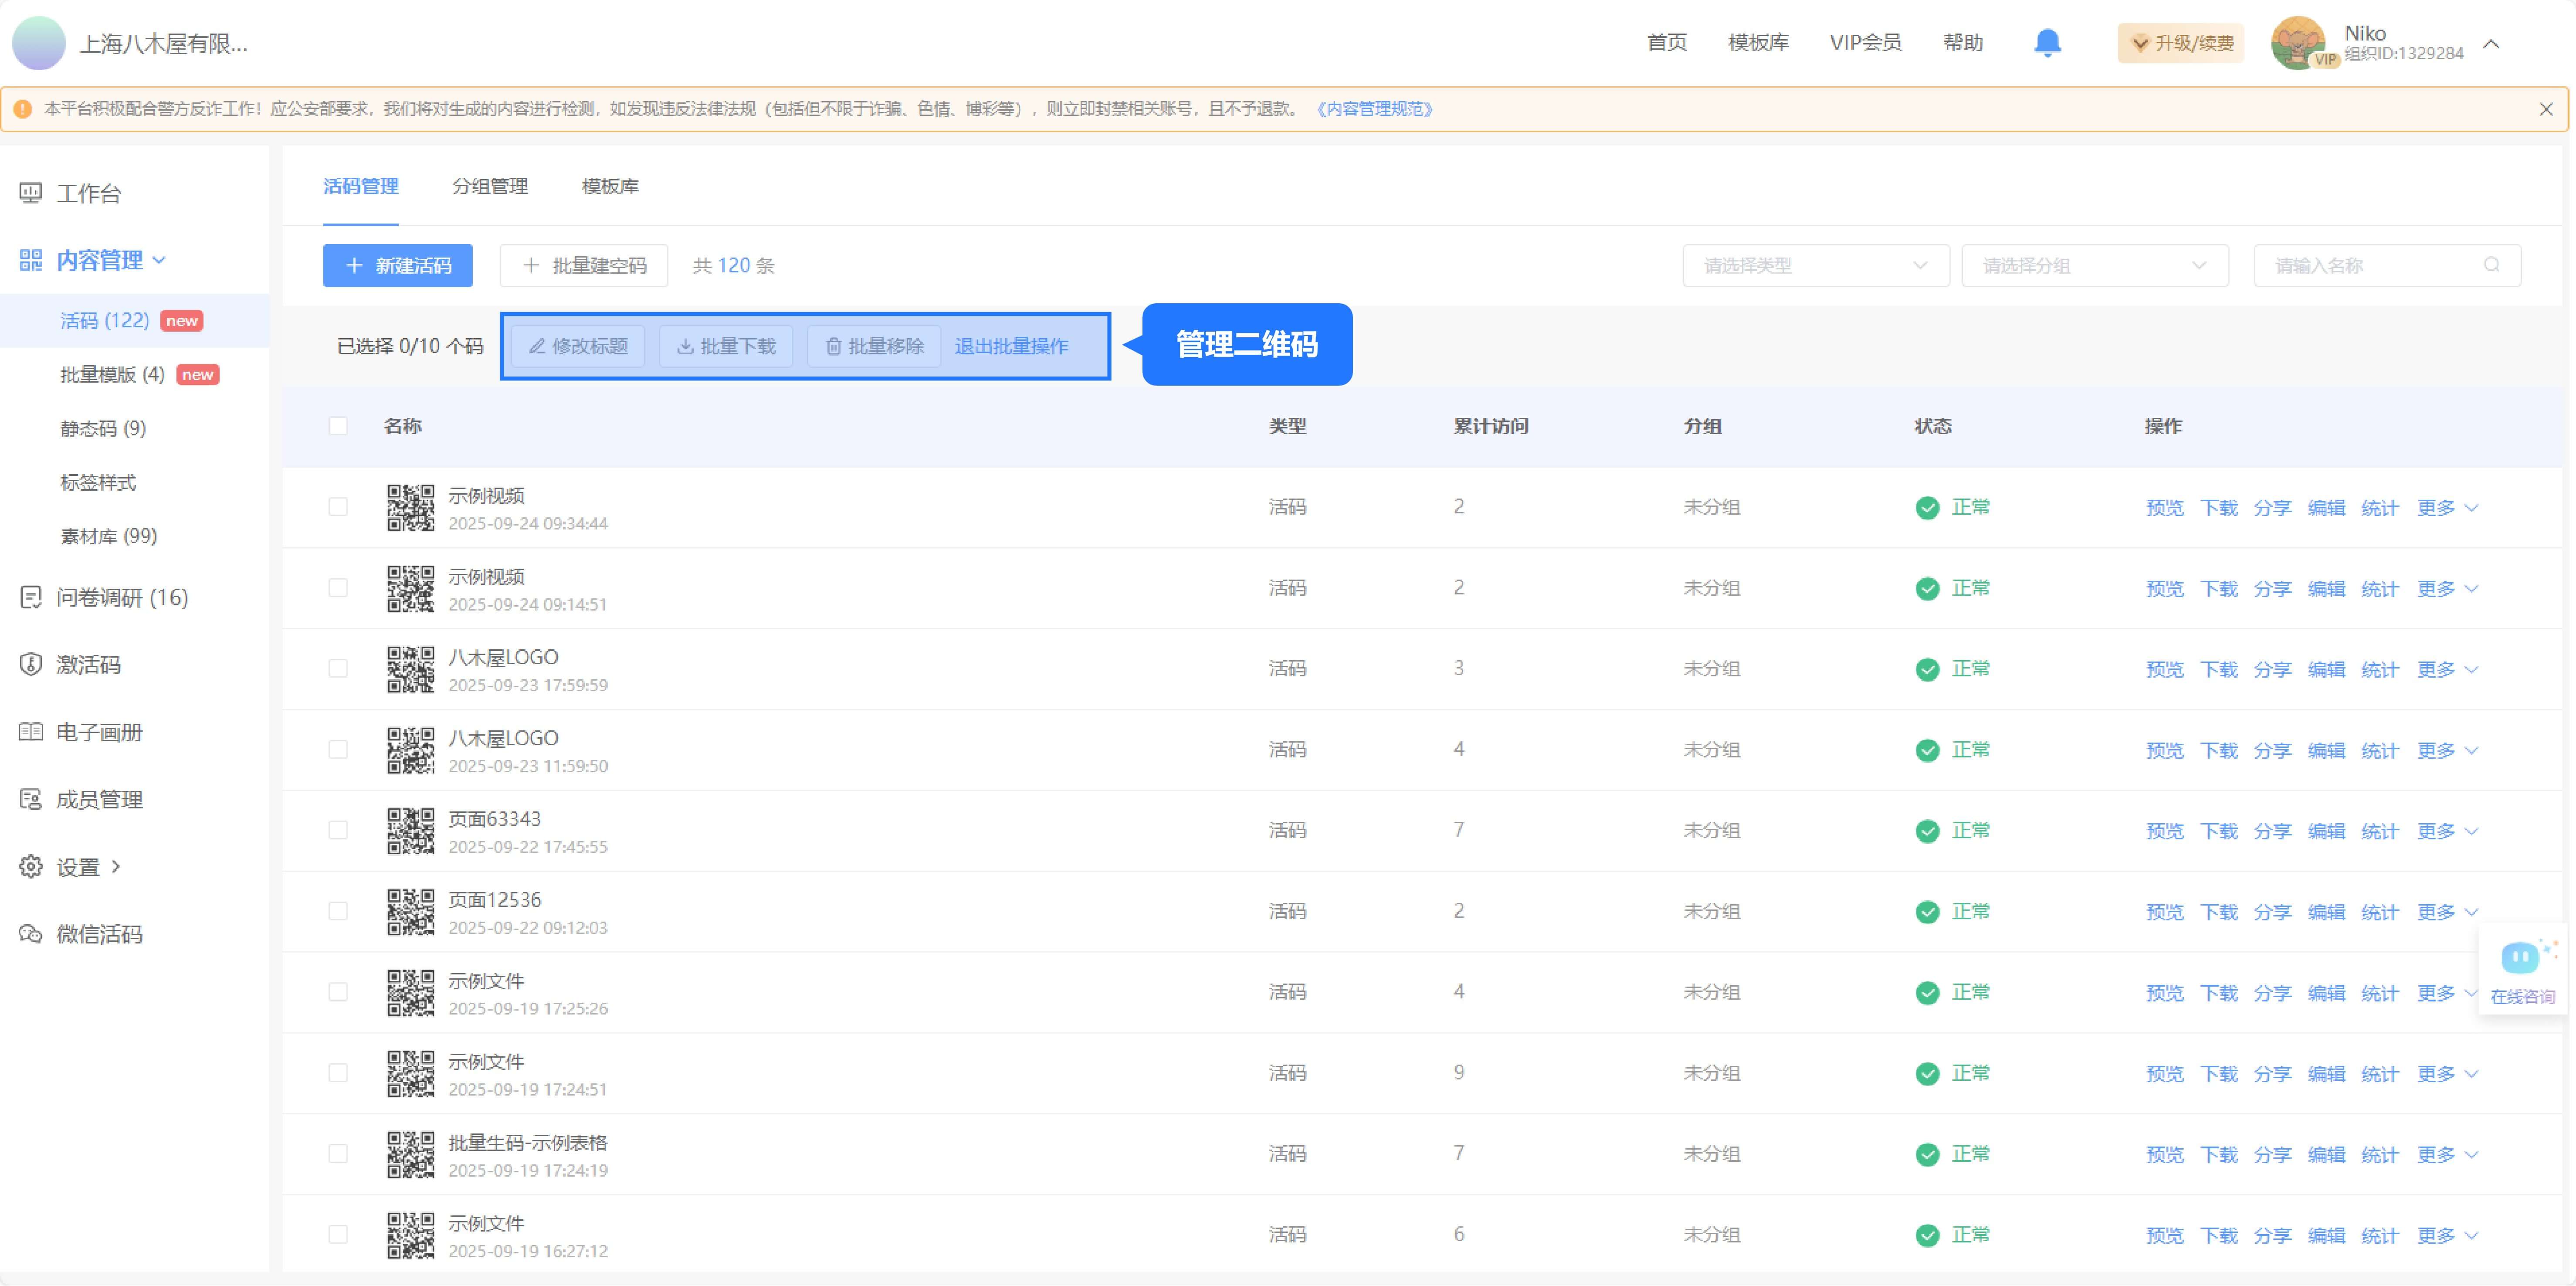
Task: Click the 微信活码 WeChat icon
Action: click(31, 934)
